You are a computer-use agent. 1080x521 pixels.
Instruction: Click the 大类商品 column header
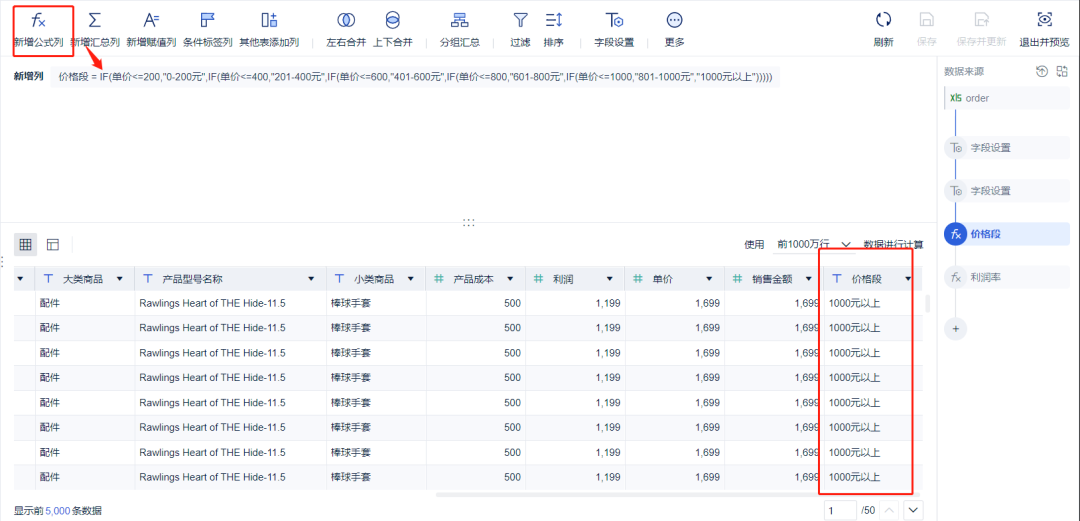(x=85, y=278)
